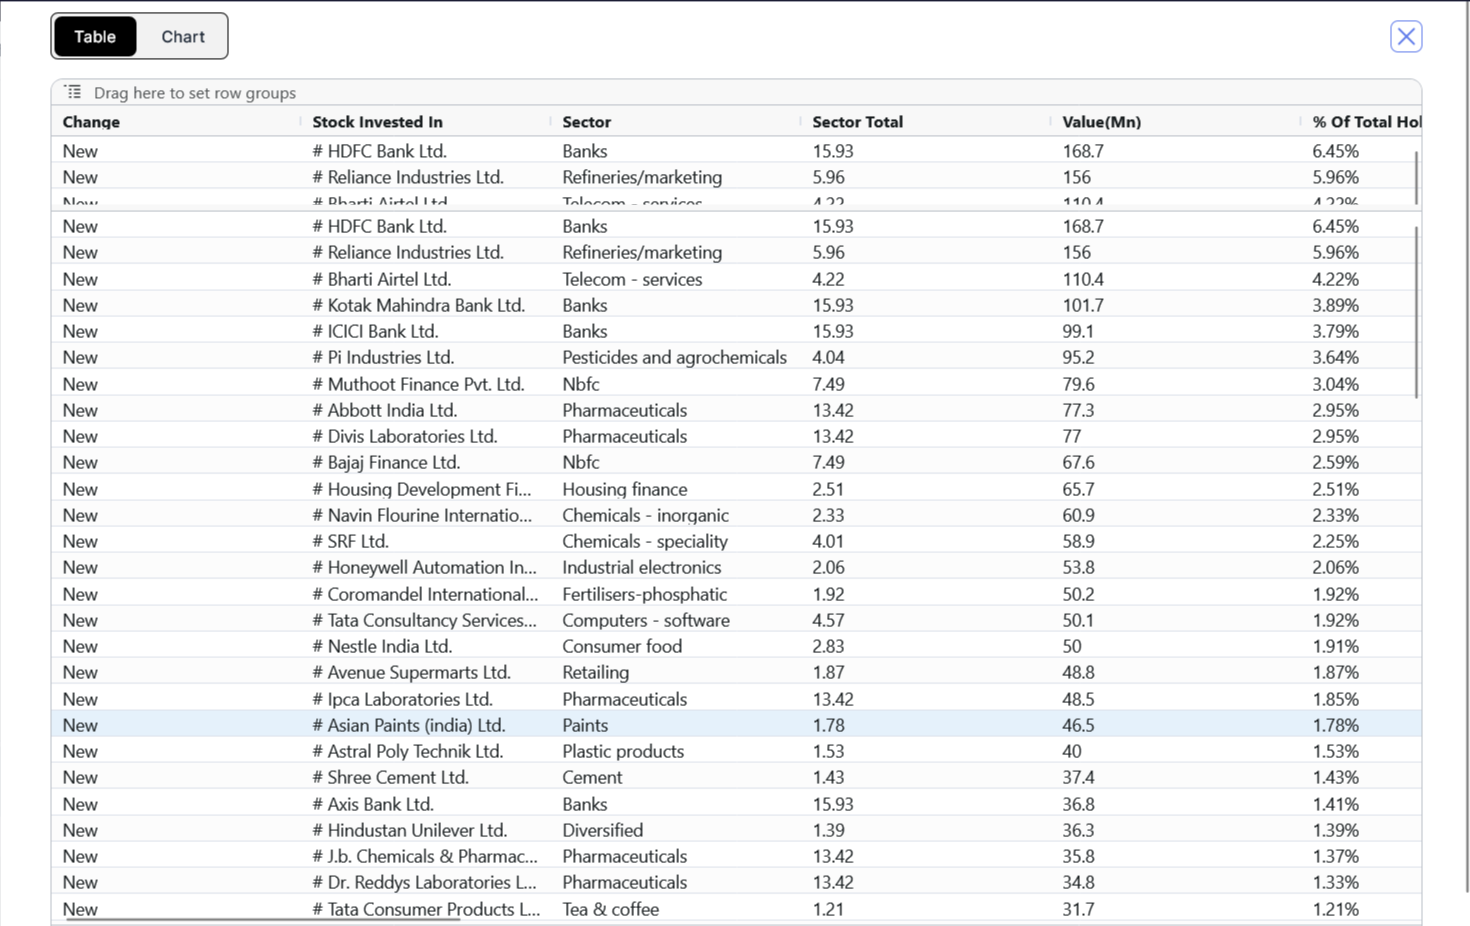Click the row groups list icon
The image size is (1470, 926).
click(x=73, y=92)
